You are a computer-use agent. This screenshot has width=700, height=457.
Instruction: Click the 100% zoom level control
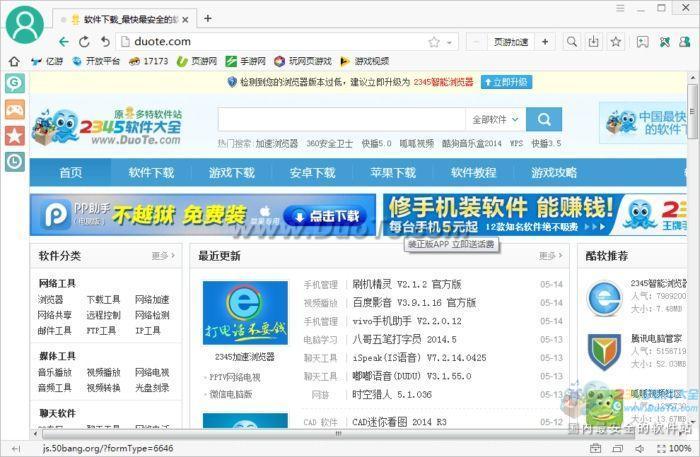[x=680, y=448]
